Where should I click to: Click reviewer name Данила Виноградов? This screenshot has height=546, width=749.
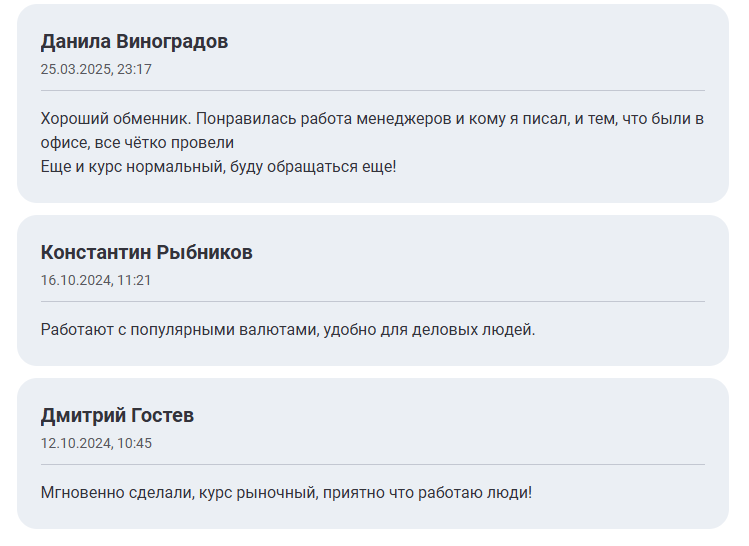coord(134,42)
